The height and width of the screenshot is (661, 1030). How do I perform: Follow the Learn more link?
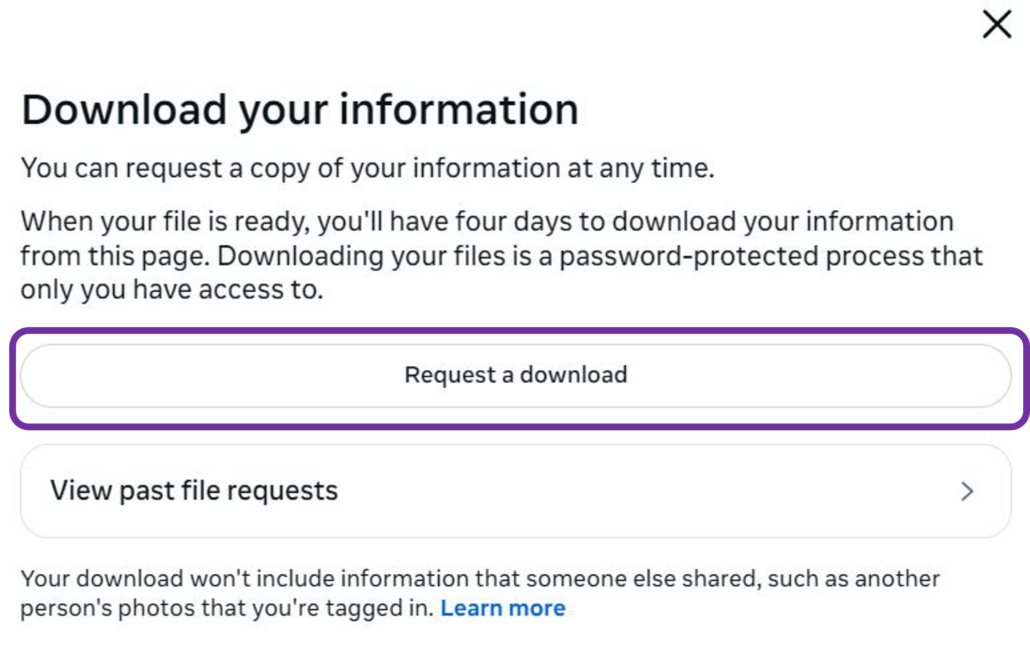click(502, 607)
